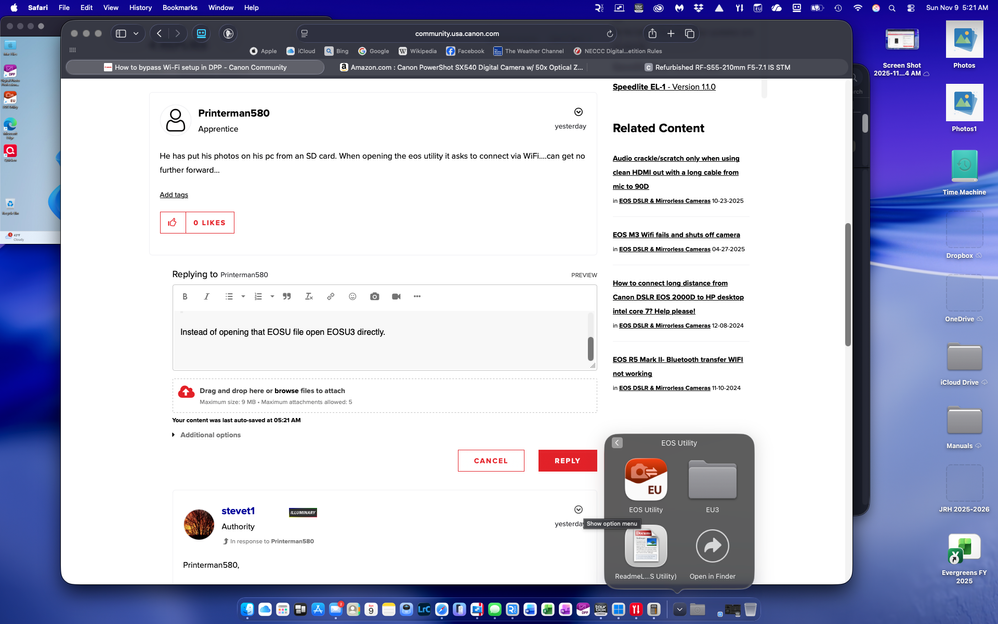This screenshot has height=624, width=998.
Task: Open the emoji picker in editor
Action: (x=352, y=297)
